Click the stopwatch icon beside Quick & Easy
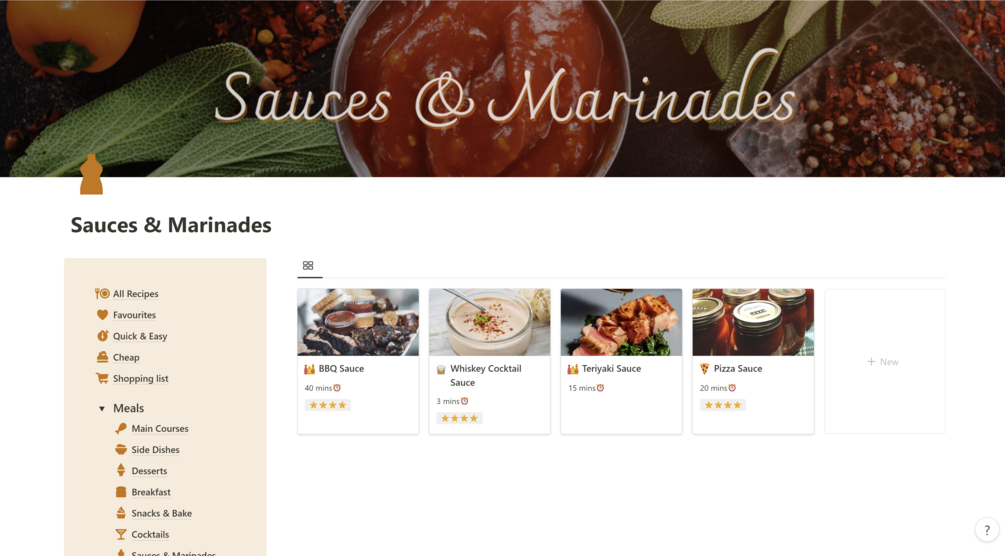 coord(102,336)
